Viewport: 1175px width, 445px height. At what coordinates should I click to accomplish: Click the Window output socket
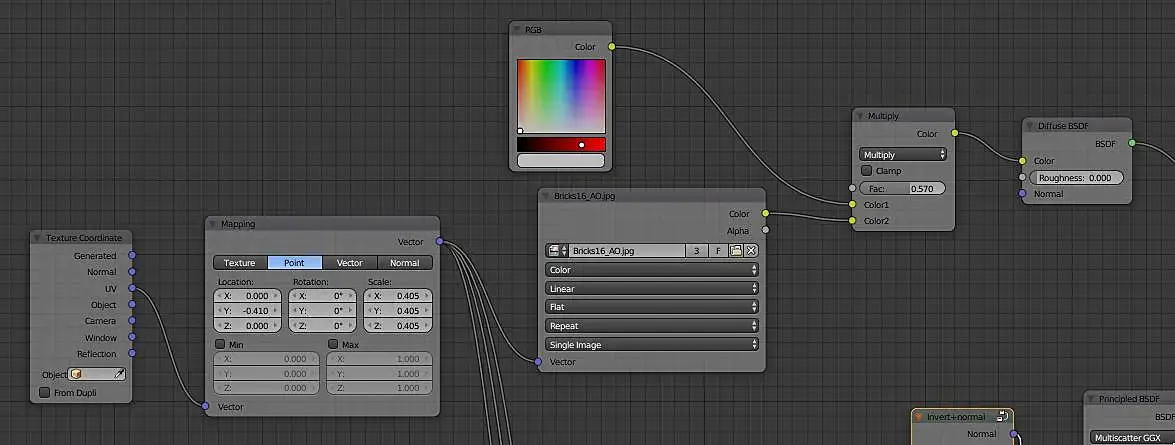[x=132, y=337]
